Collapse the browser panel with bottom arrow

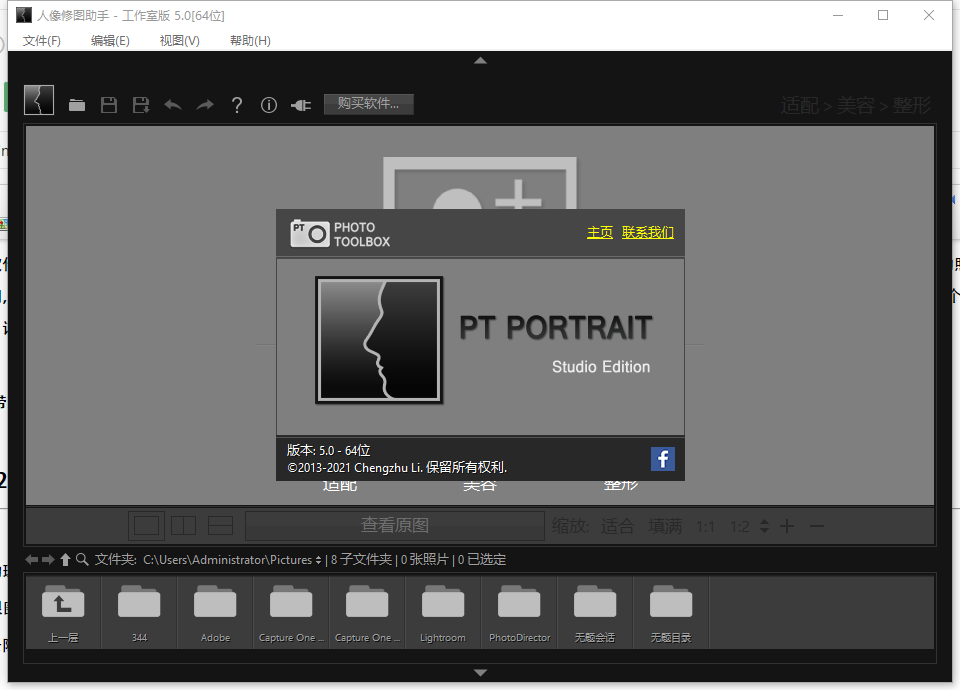[x=480, y=672]
